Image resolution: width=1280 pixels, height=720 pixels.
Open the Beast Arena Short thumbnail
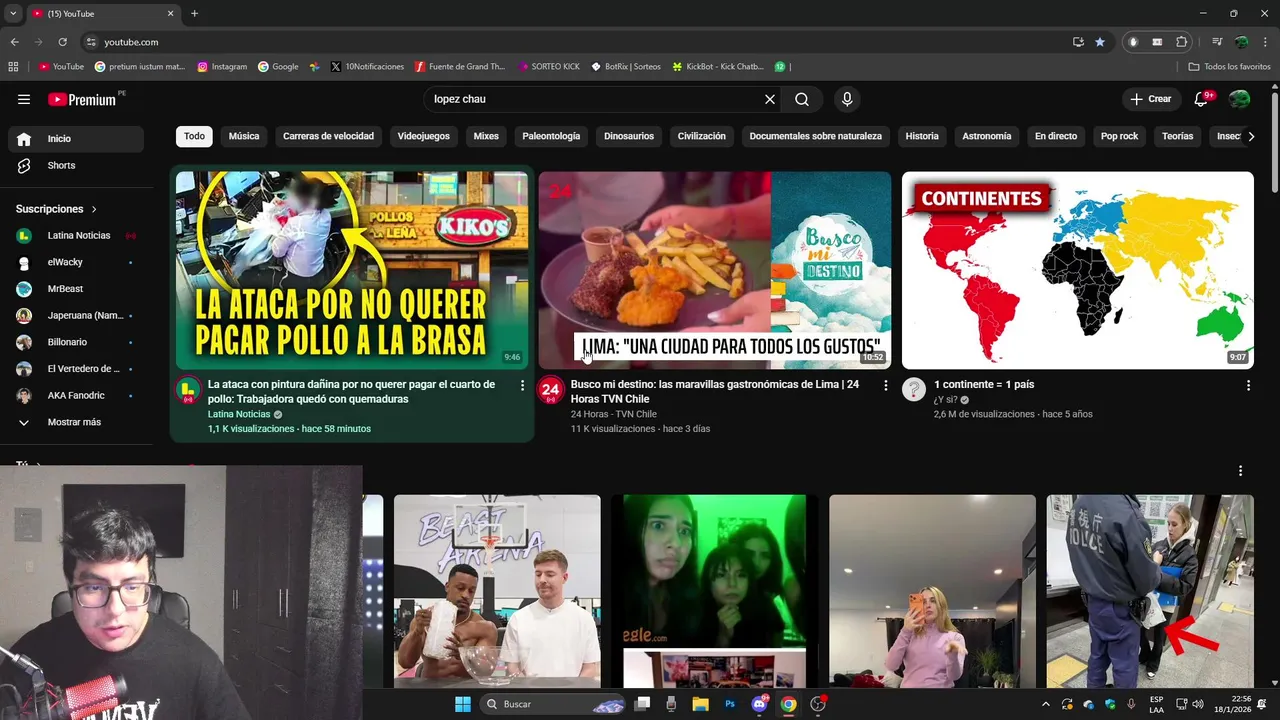pyautogui.click(x=497, y=591)
